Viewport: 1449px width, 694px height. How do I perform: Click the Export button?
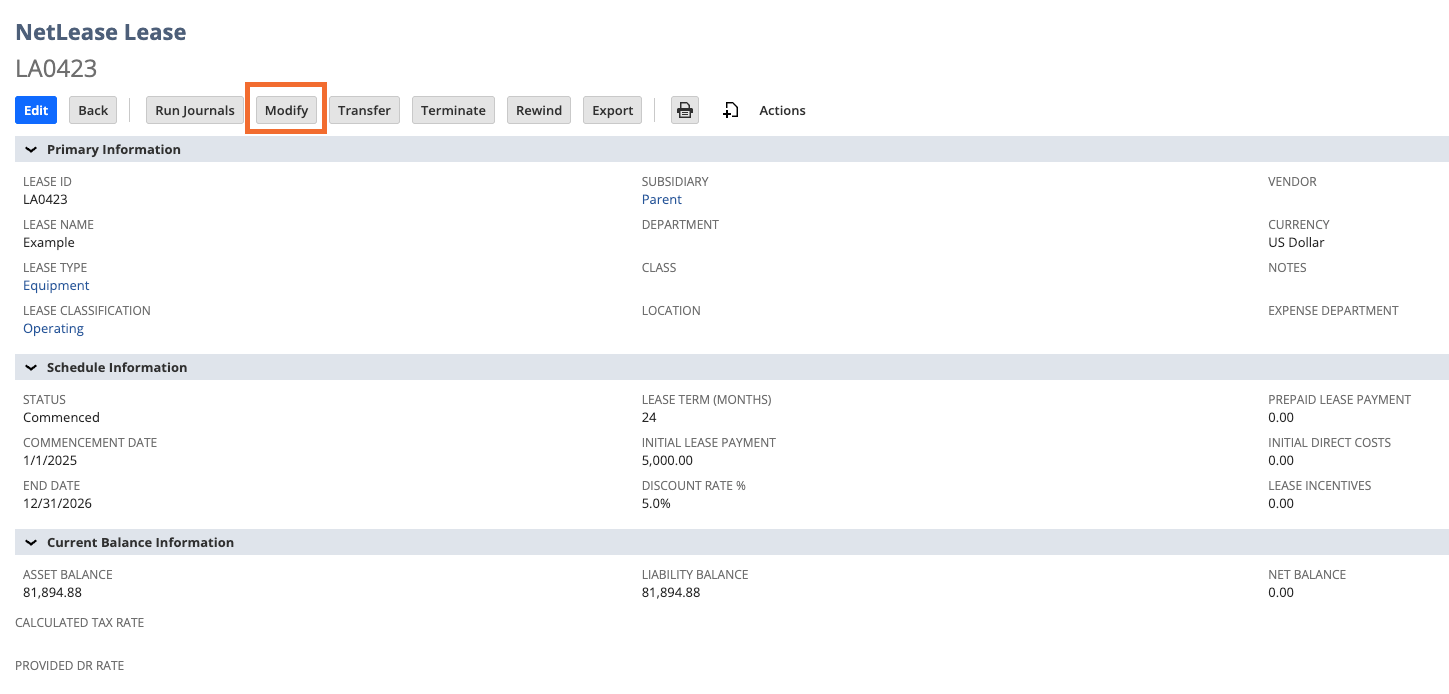coord(612,110)
